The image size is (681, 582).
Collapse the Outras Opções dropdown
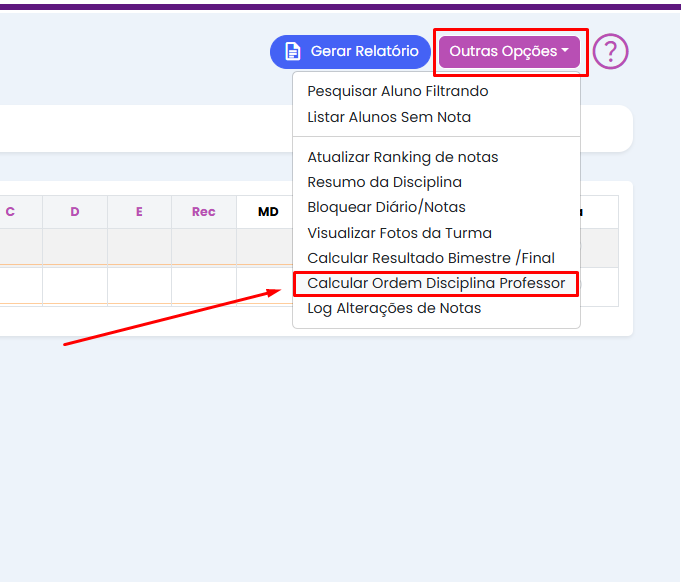point(509,52)
